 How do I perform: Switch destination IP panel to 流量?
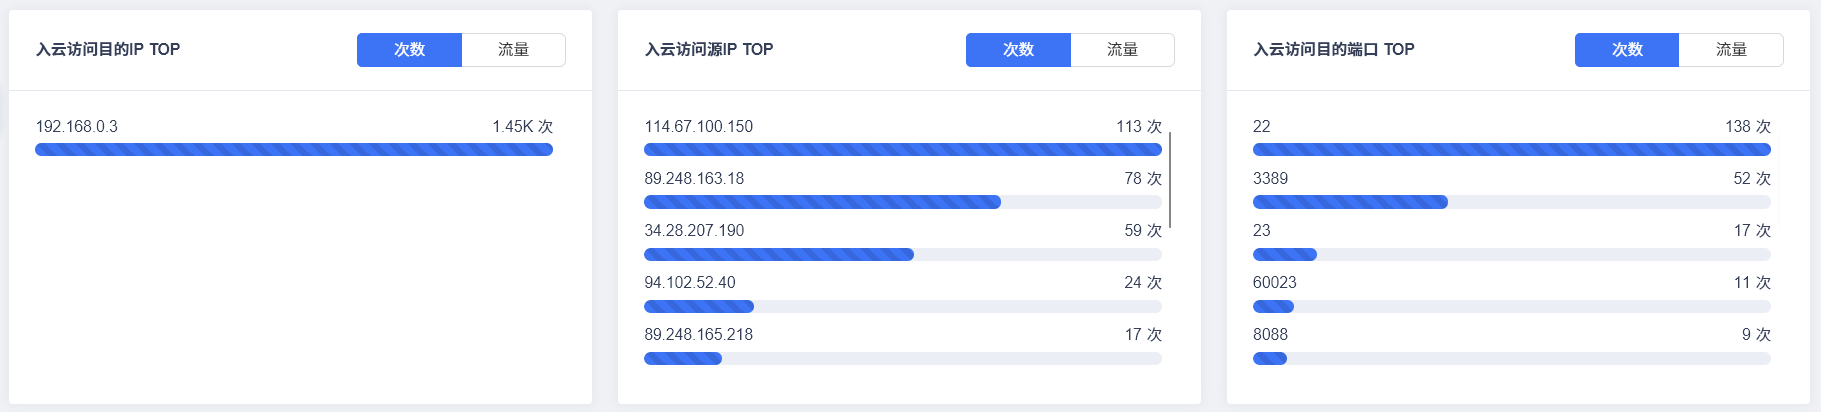coord(513,50)
